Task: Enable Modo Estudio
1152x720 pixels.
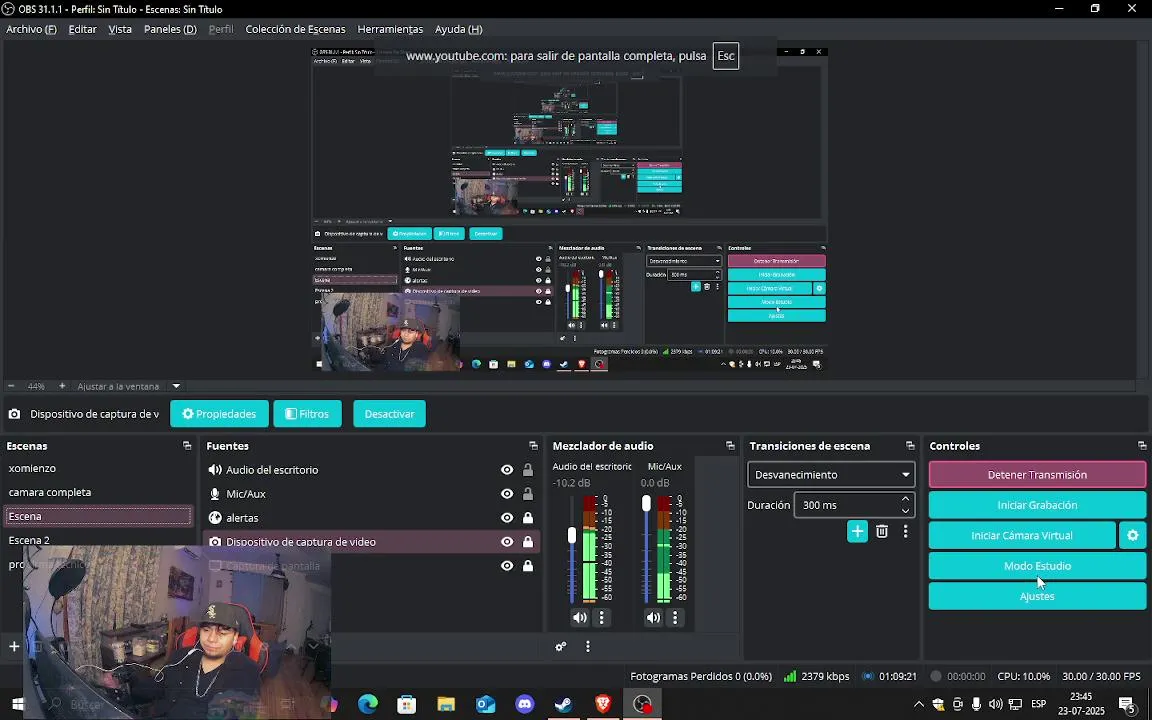Action: (x=1037, y=566)
